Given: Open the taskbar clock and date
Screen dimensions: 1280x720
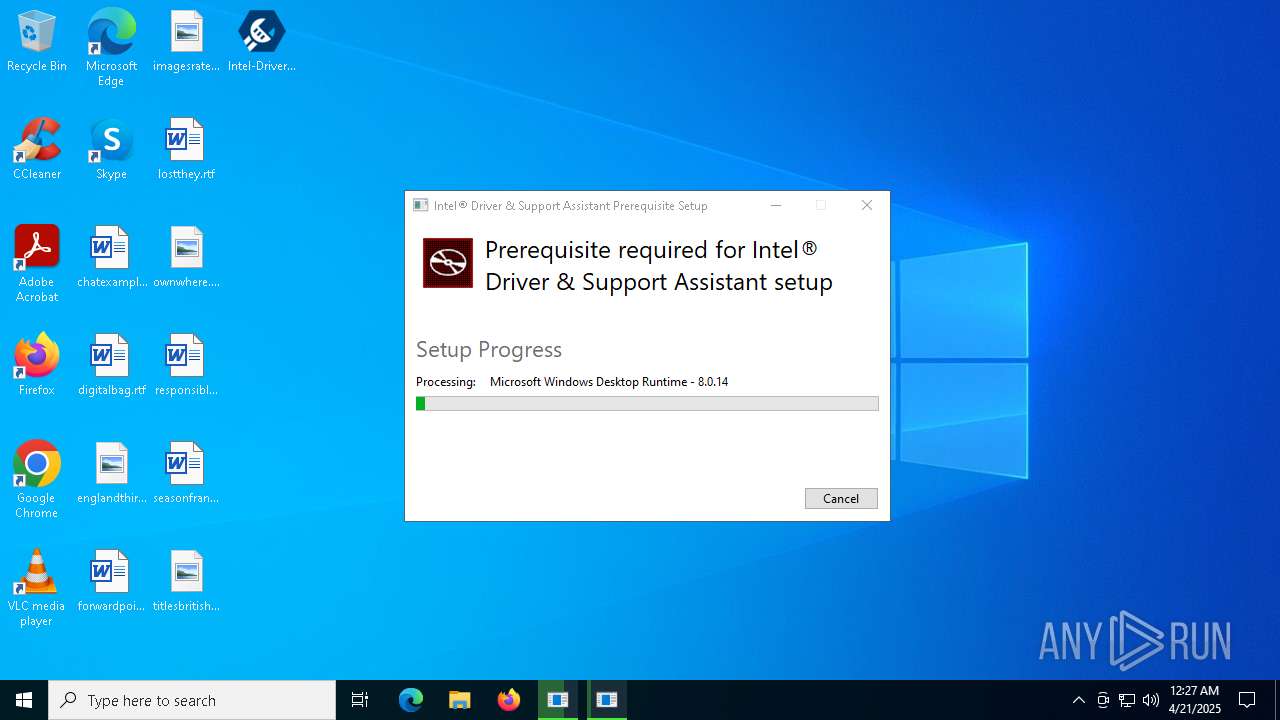Looking at the screenshot, I should 1195,700.
